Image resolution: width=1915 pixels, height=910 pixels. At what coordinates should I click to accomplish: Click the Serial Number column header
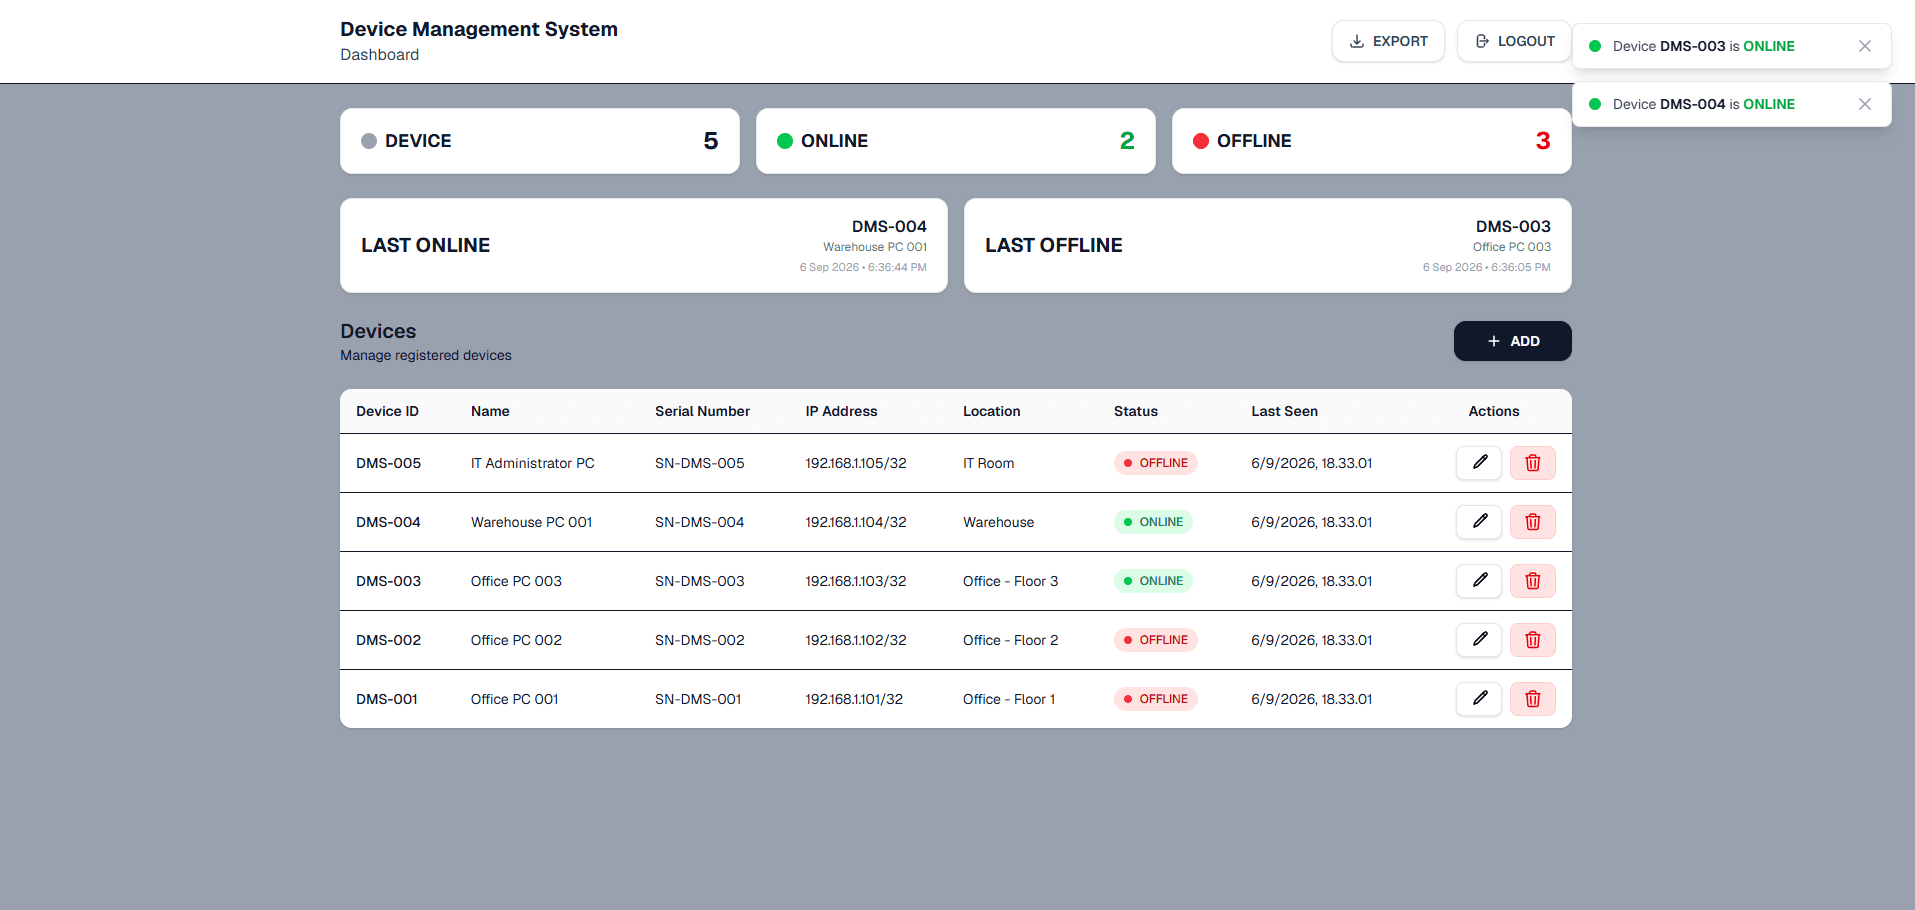click(702, 411)
